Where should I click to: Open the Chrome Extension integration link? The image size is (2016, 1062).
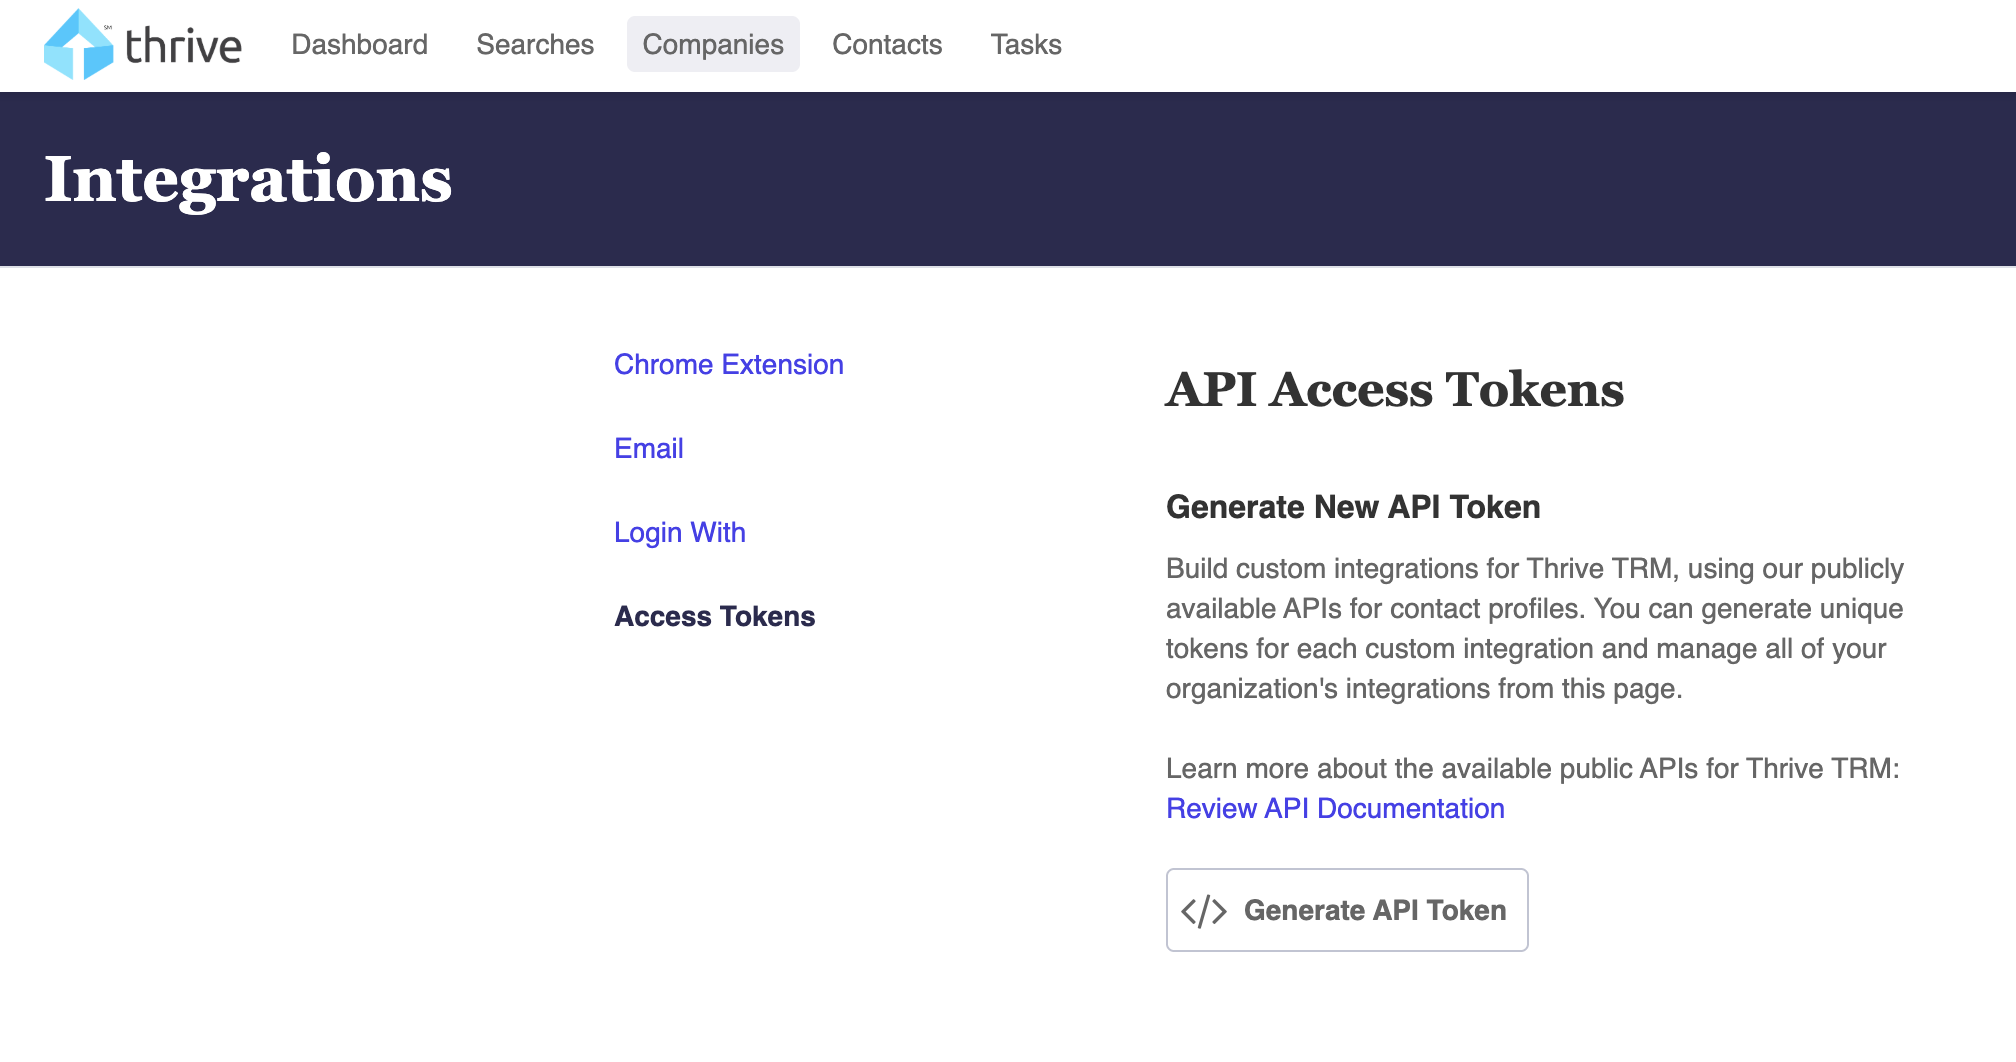click(728, 365)
